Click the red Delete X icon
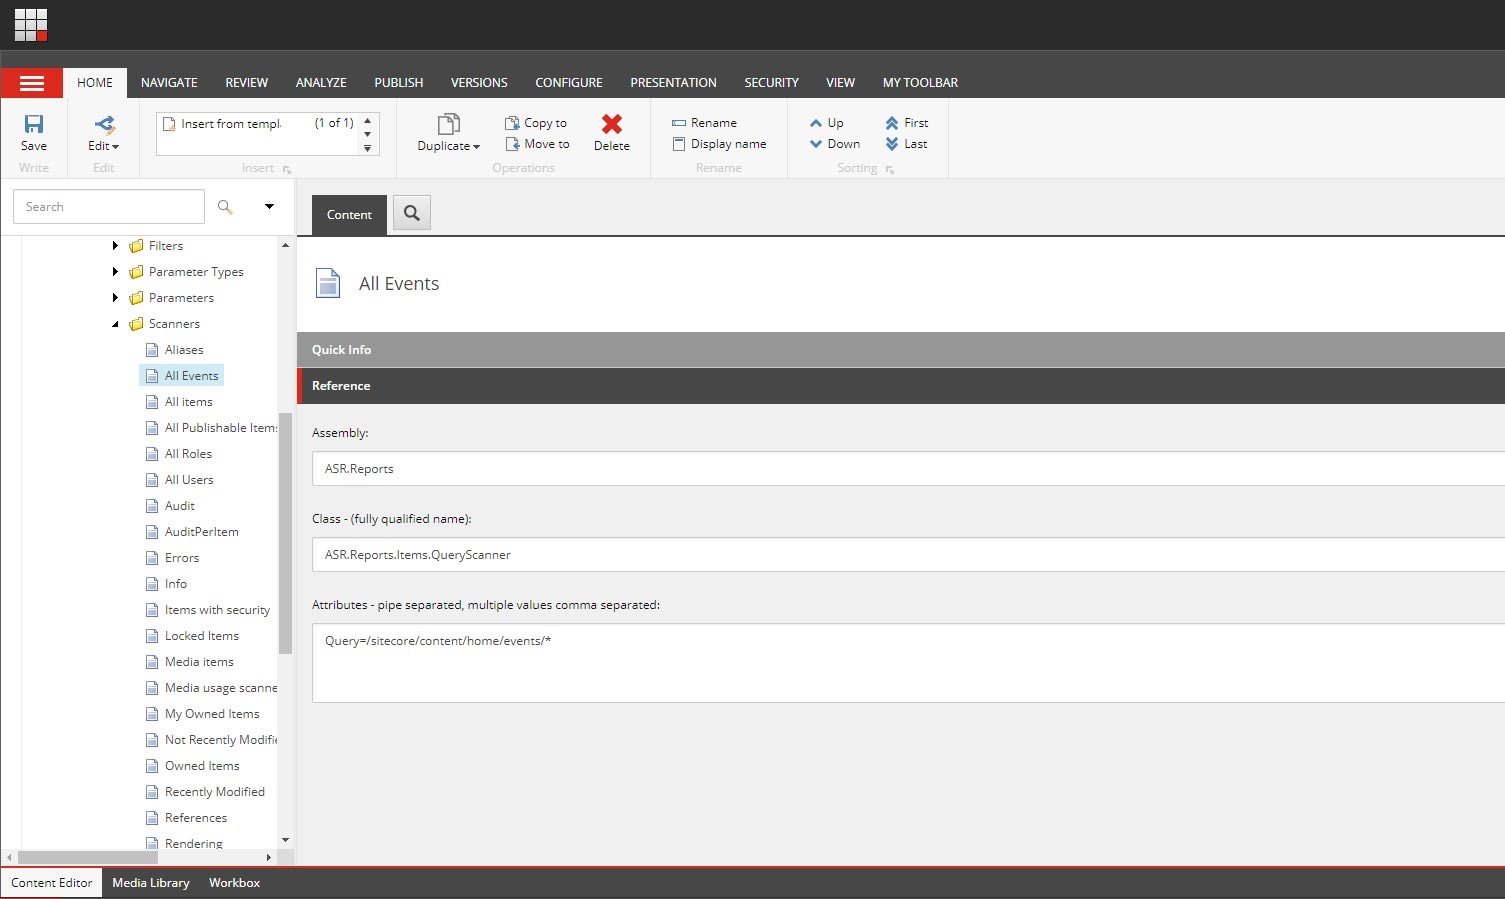 click(611, 124)
